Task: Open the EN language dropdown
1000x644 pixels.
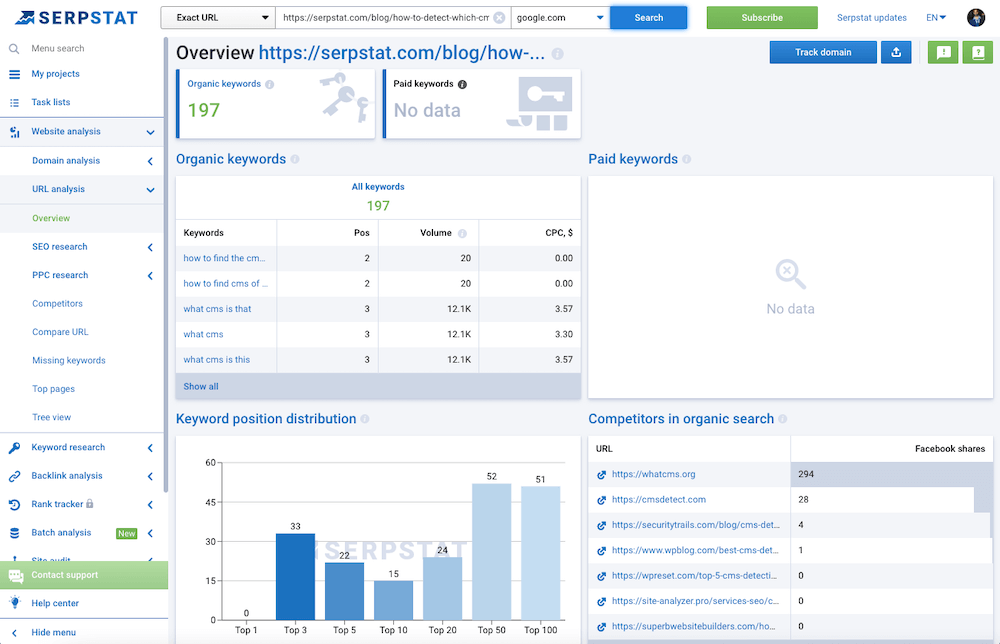Action: click(x=936, y=18)
